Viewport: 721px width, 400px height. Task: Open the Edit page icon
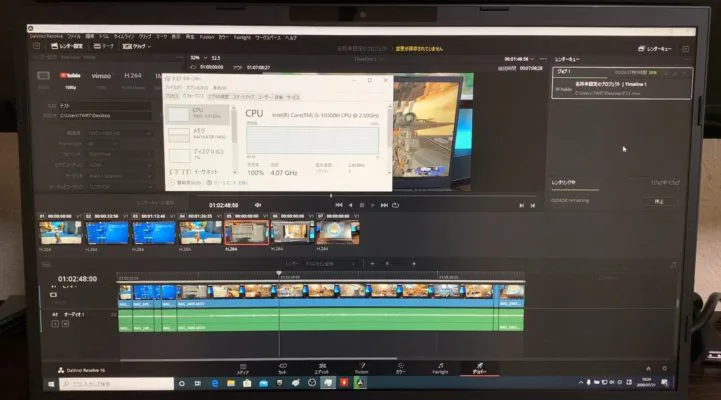point(322,369)
